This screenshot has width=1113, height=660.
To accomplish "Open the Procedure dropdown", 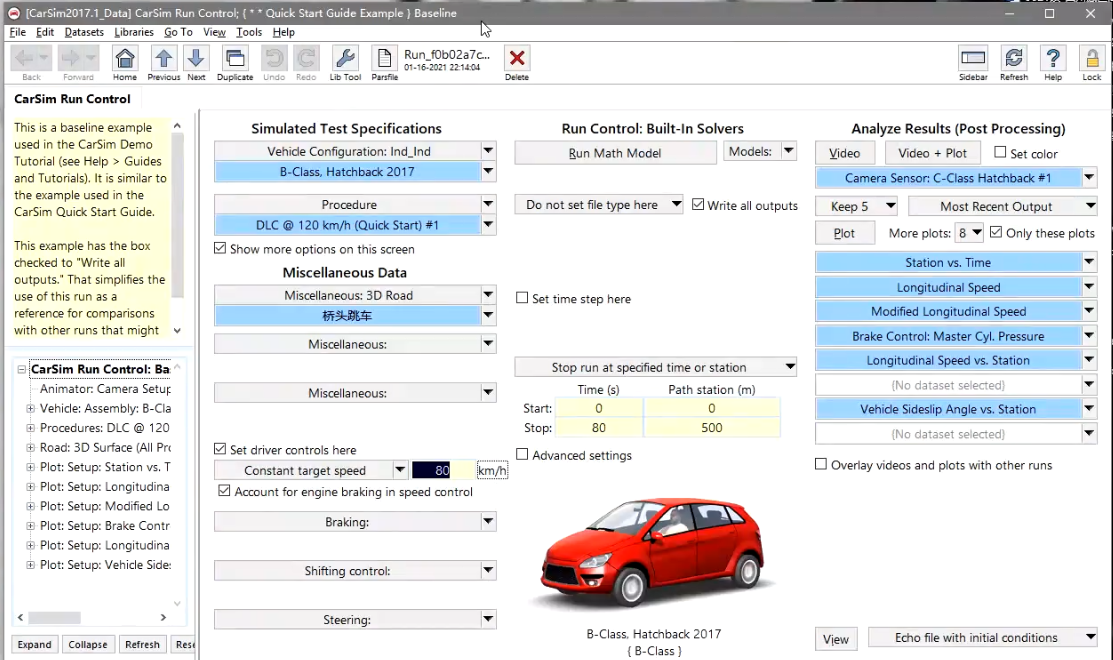I will 488,204.
